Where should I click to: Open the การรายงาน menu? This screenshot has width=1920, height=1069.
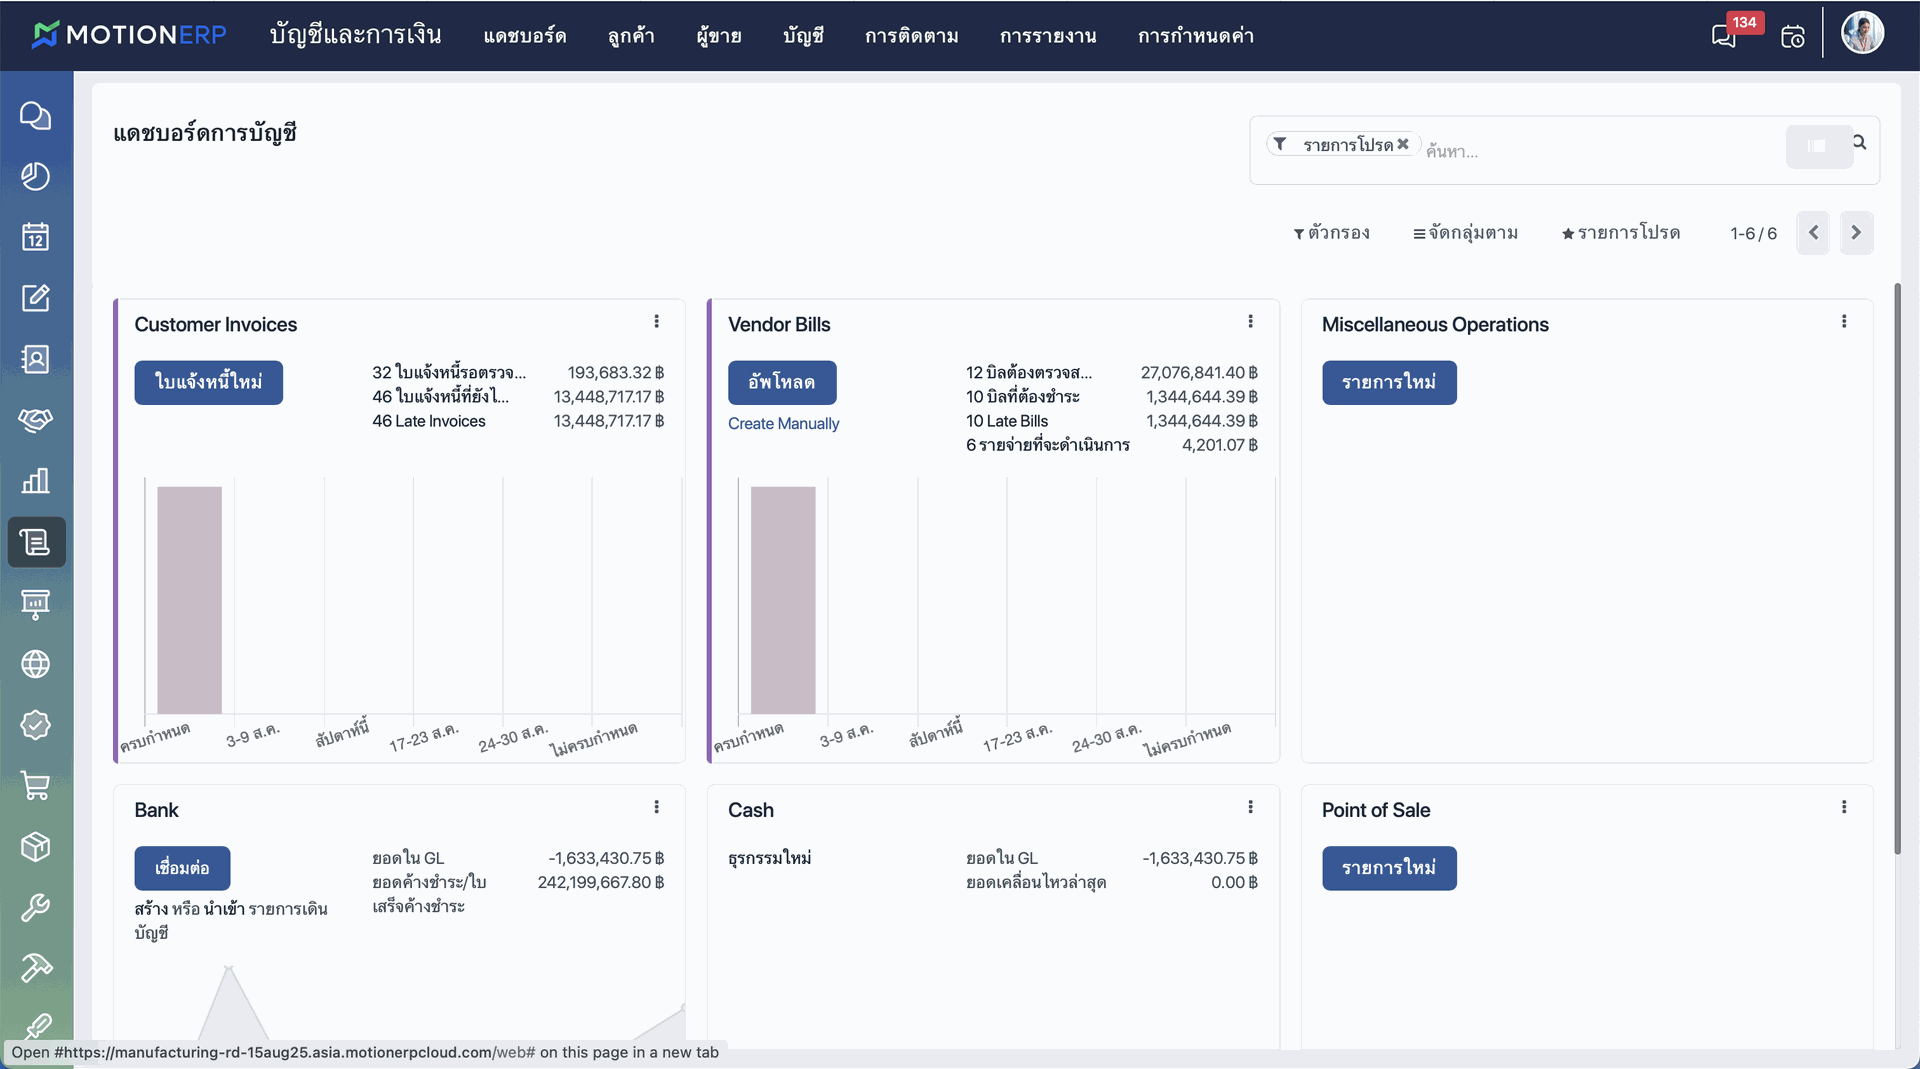coord(1048,36)
